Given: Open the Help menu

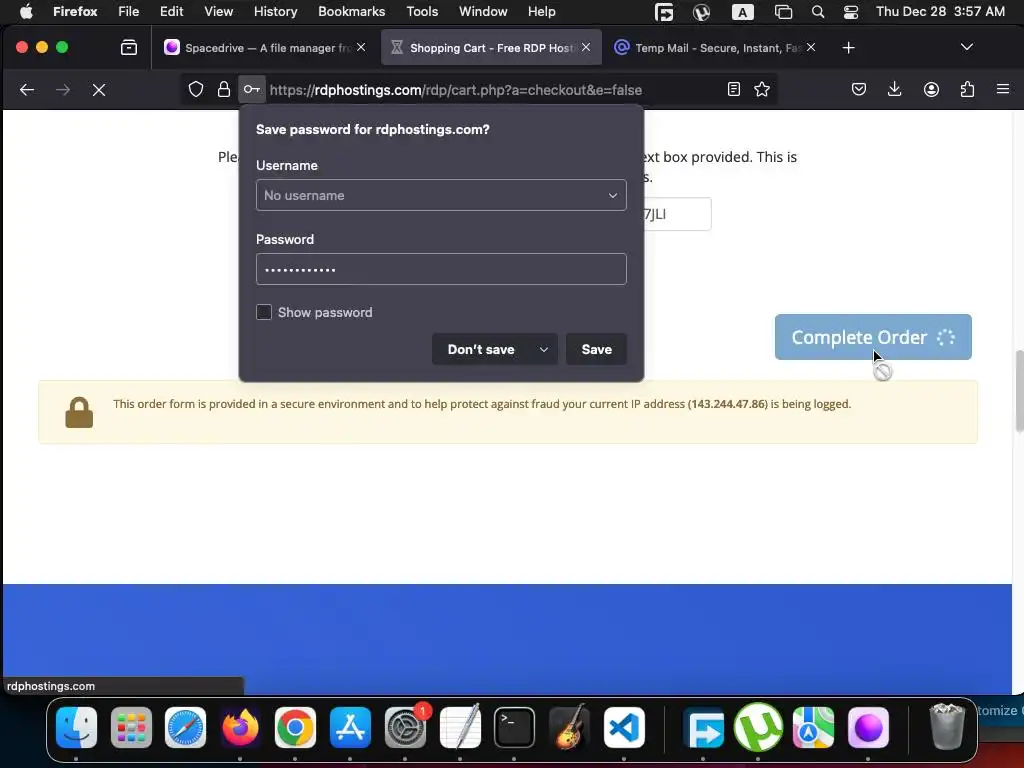Looking at the screenshot, I should (x=541, y=12).
